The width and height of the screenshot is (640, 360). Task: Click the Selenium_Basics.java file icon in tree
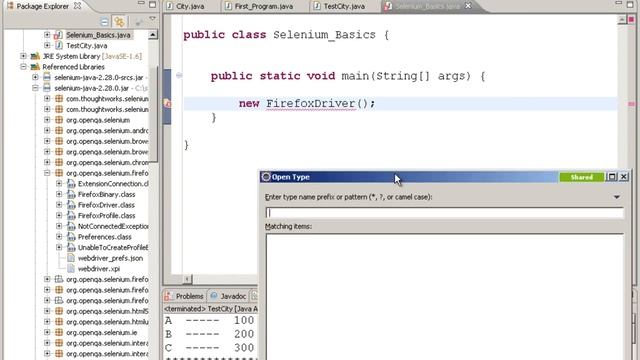coord(58,35)
